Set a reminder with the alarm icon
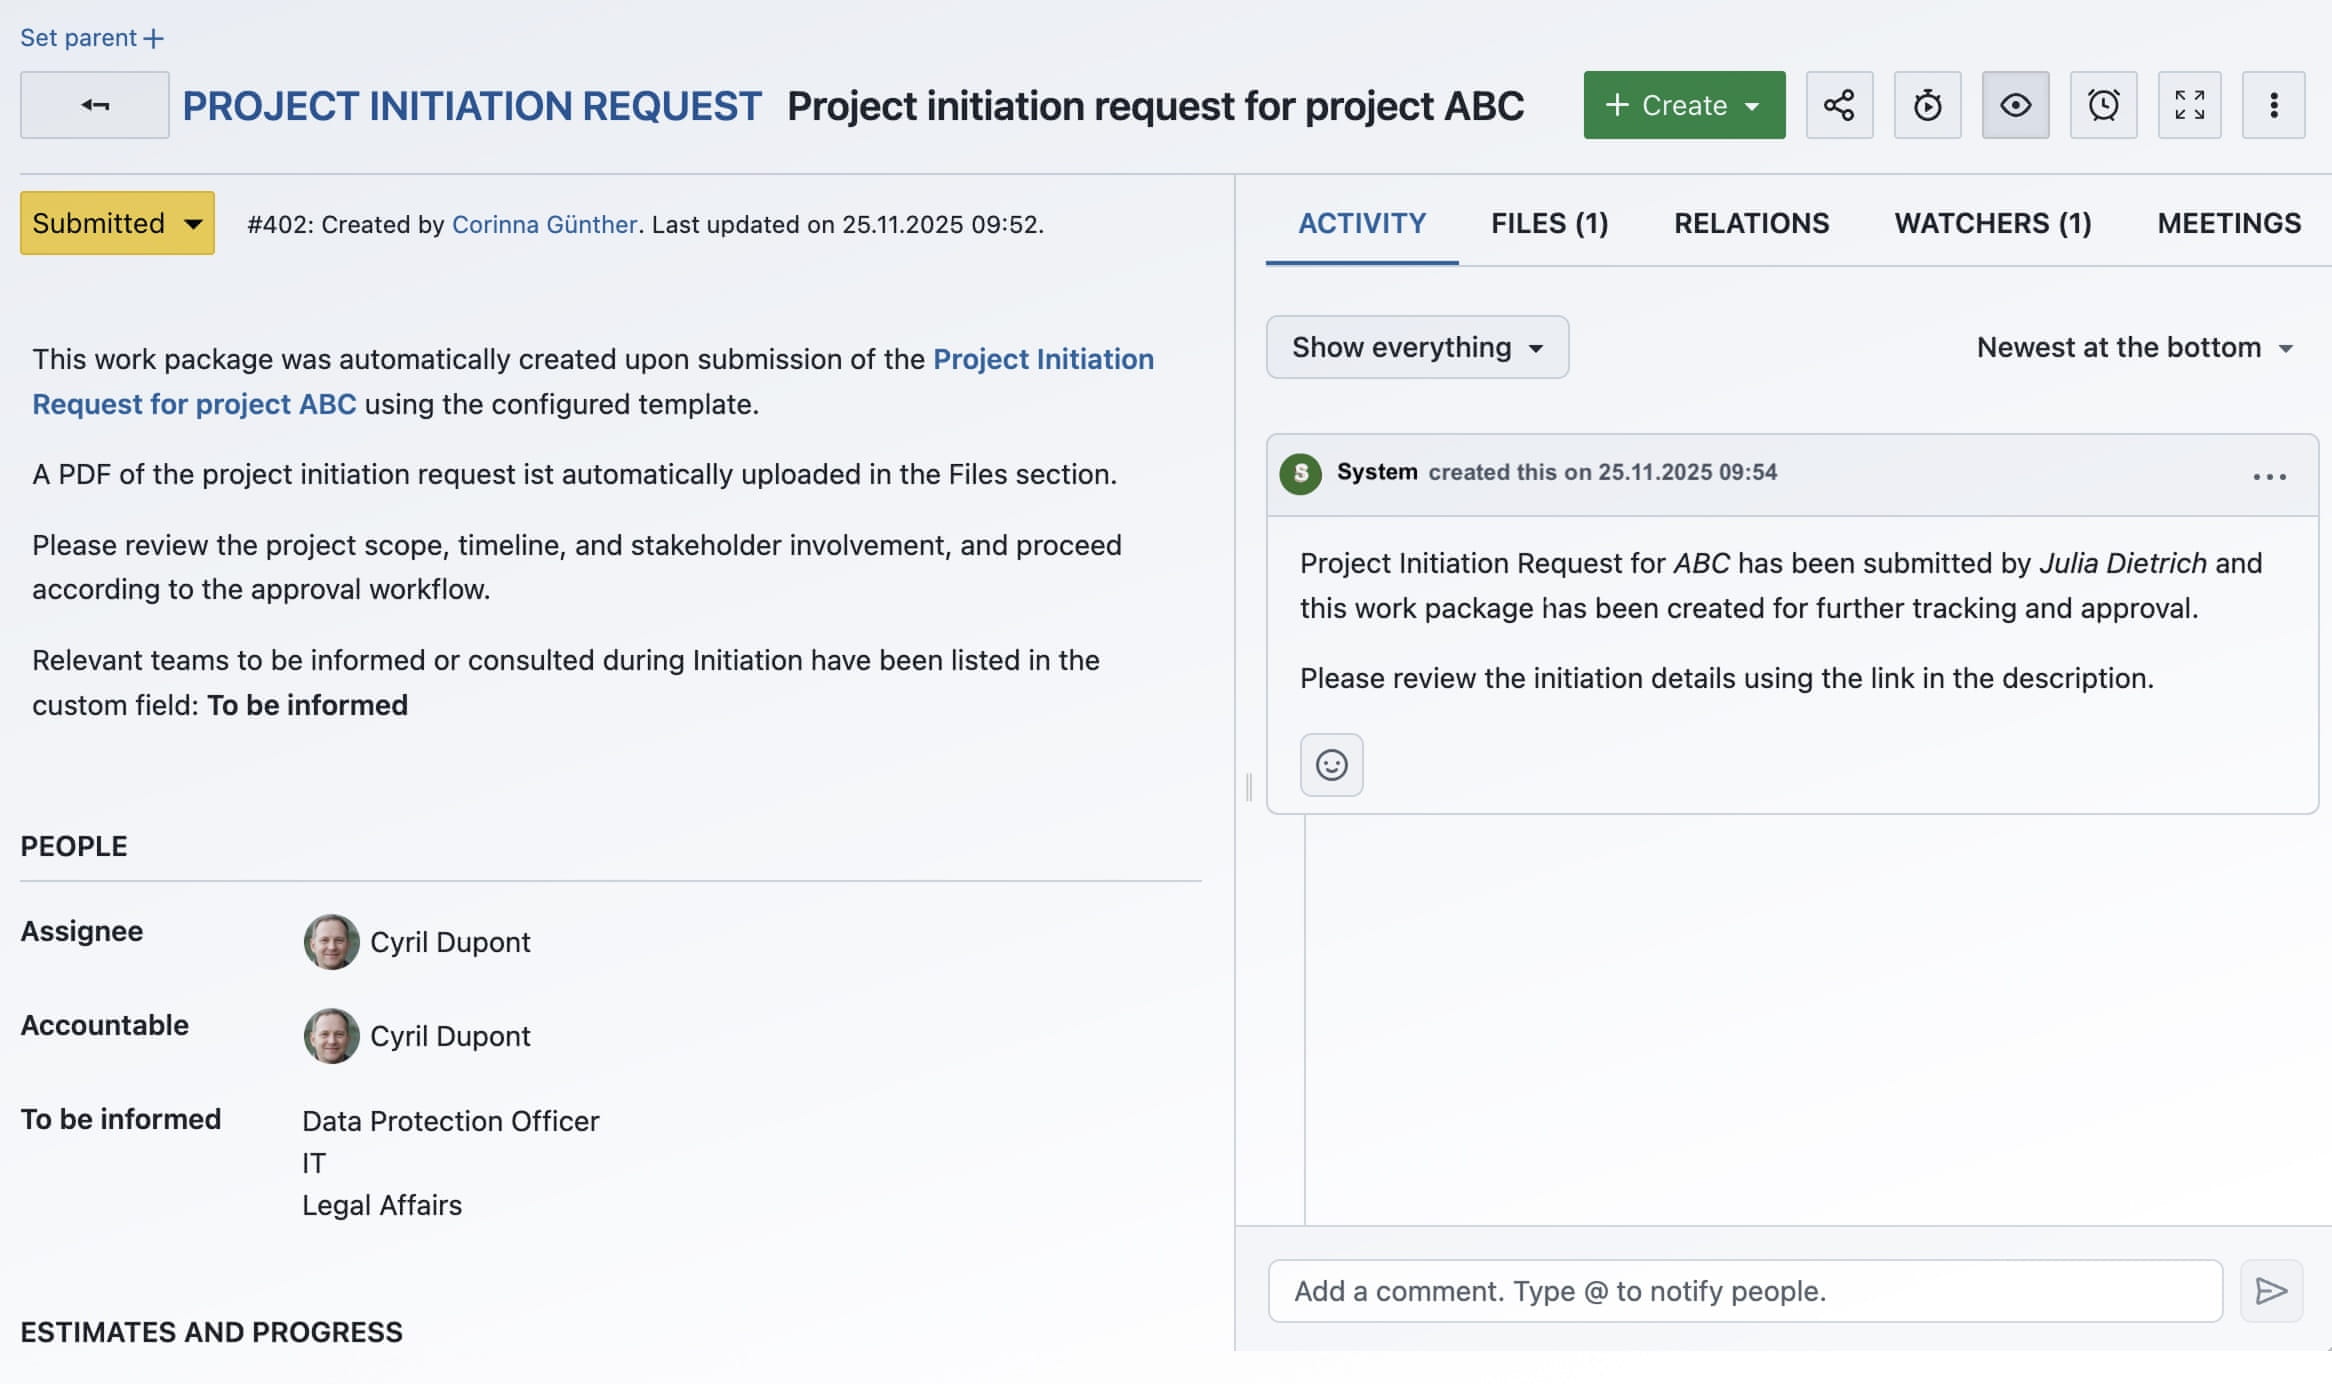This screenshot has height=1384, width=2332. point(2103,105)
